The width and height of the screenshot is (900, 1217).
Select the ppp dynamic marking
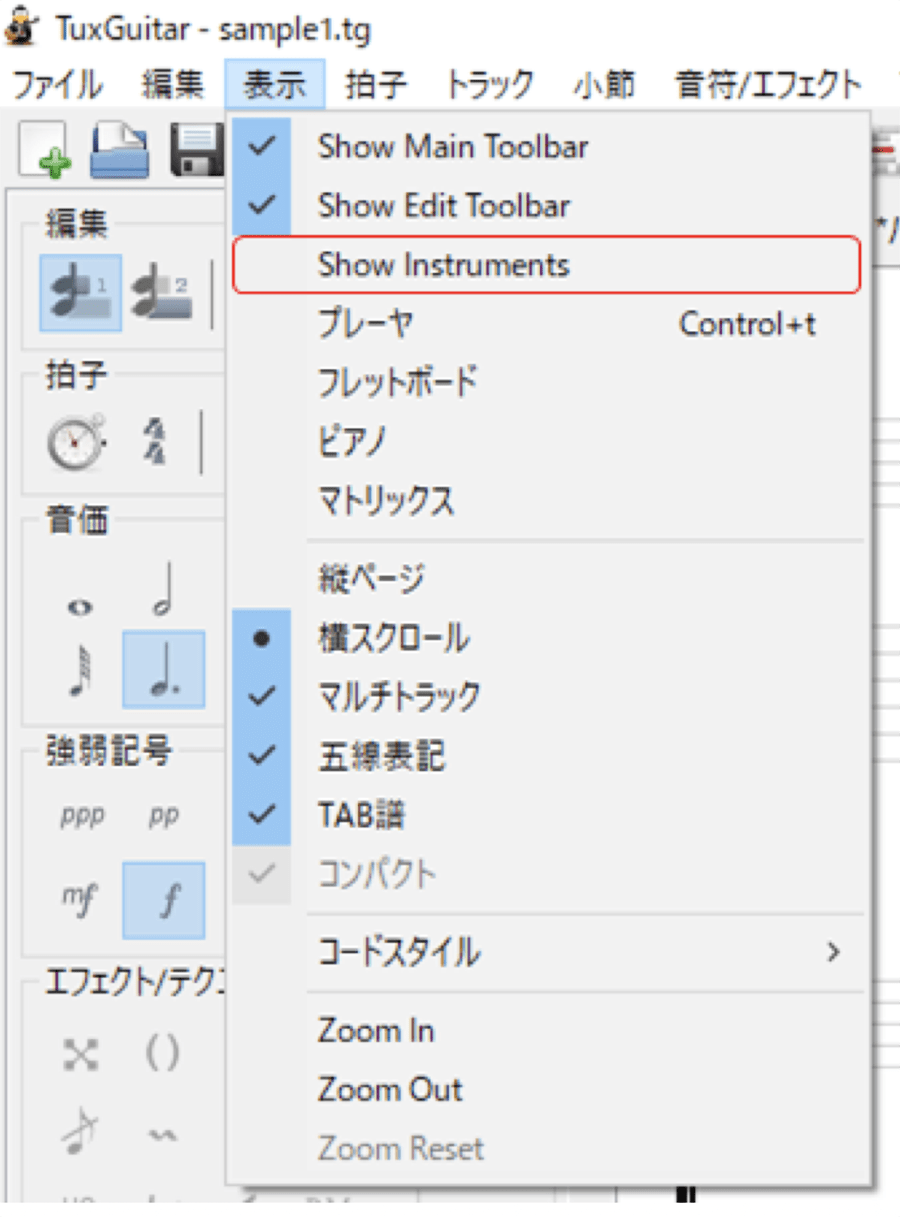click(82, 817)
